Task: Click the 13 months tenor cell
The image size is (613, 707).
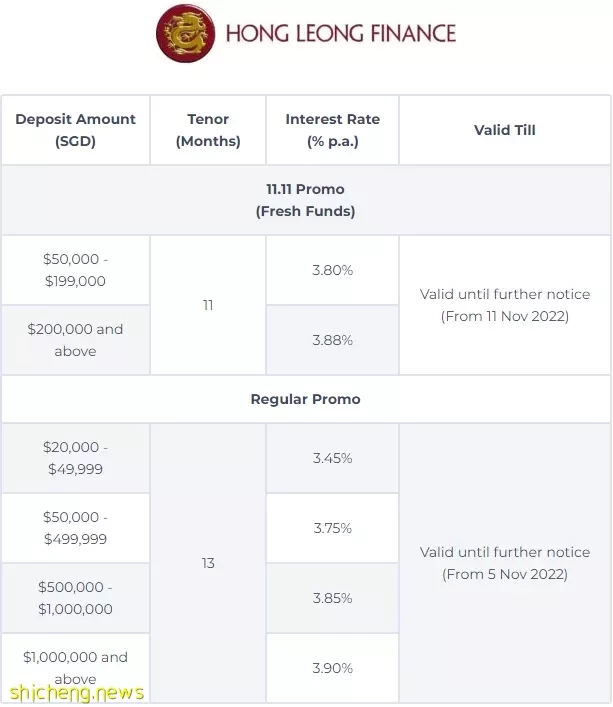Action: pyautogui.click(x=208, y=563)
